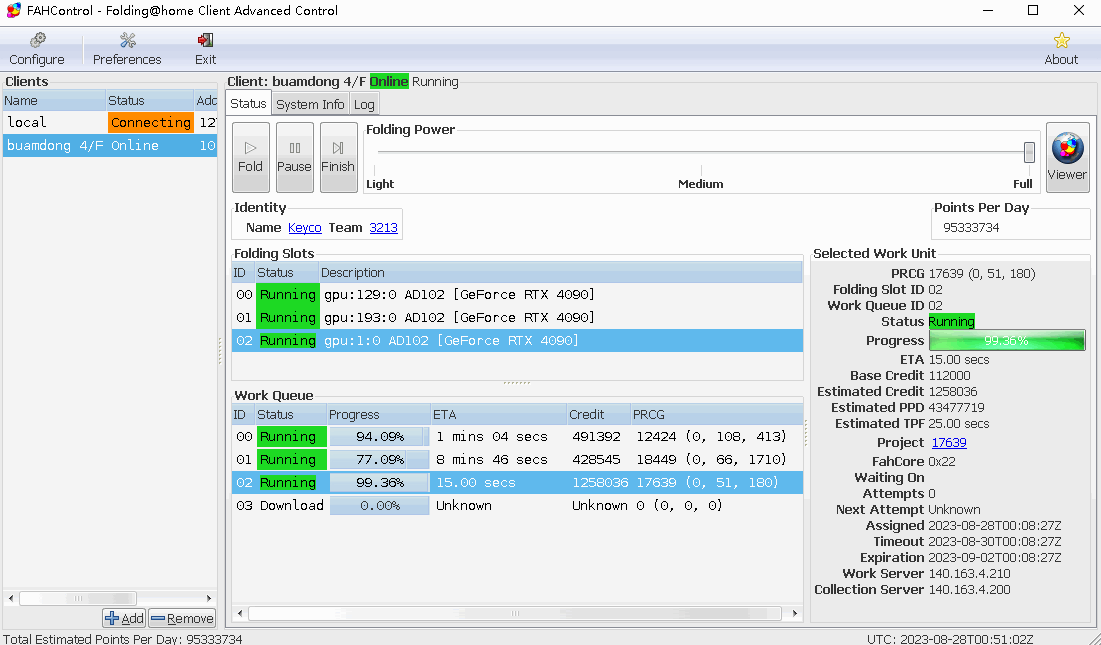The image size is (1101, 645).
Task: Sort Folding Slots by Description header
Action: (x=560, y=272)
